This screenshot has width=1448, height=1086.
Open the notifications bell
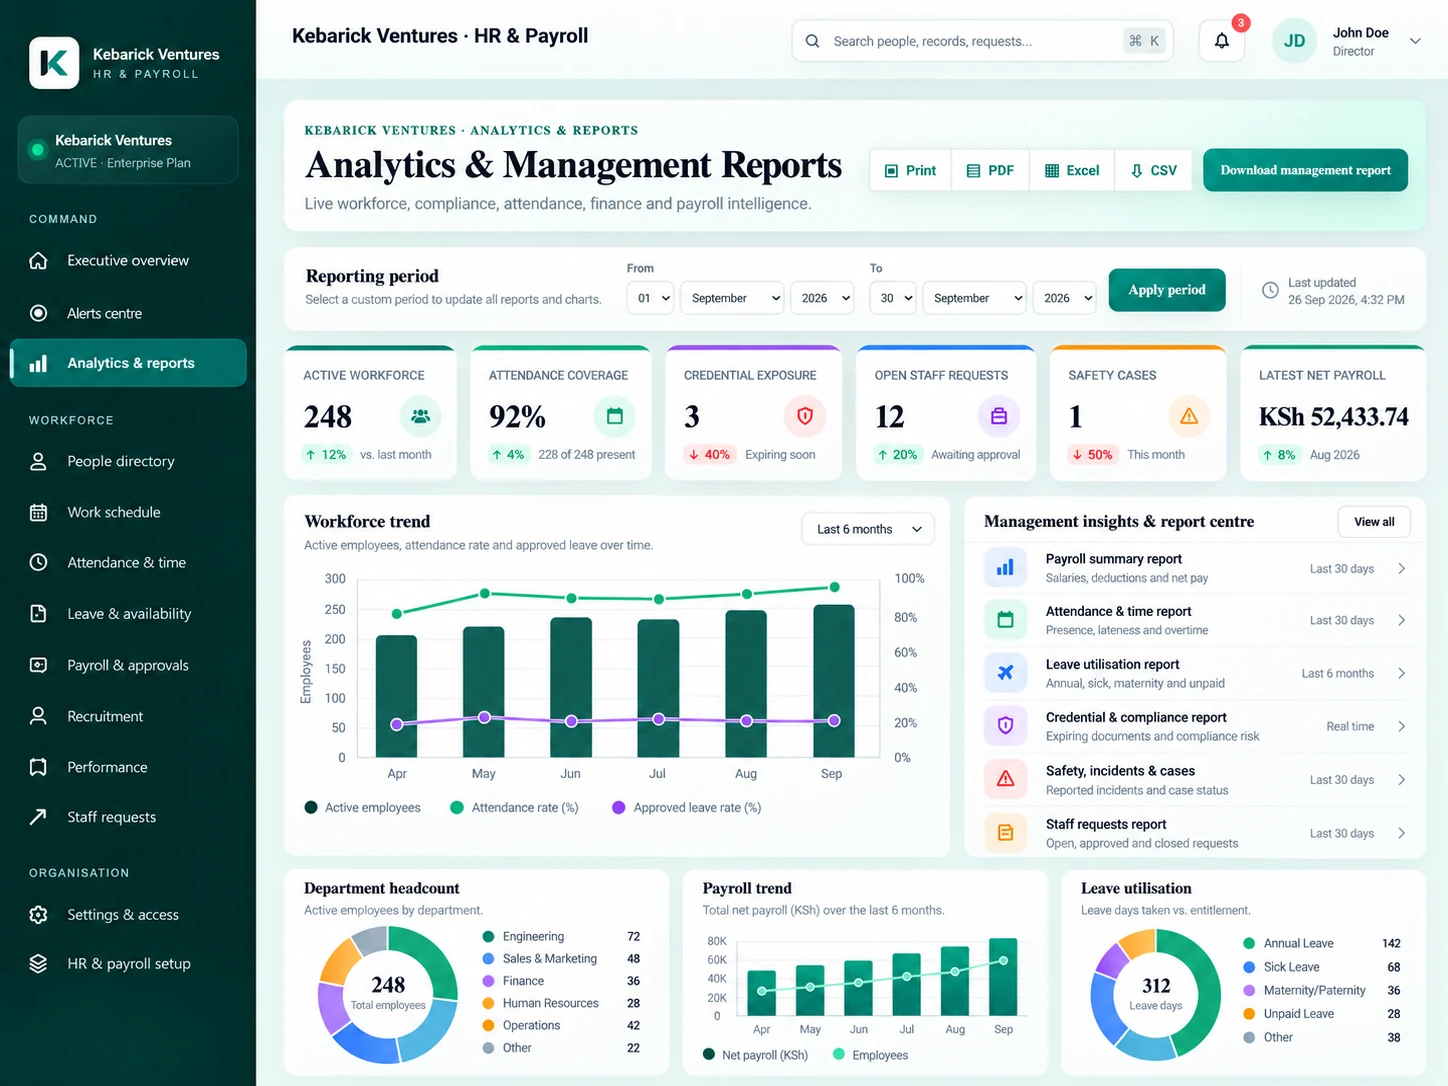1221,41
